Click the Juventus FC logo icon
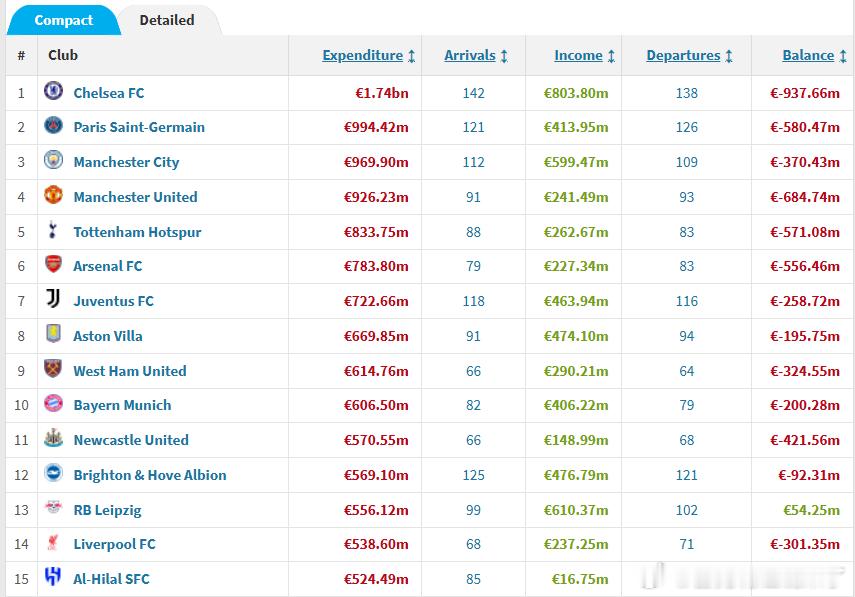This screenshot has width=855, height=597. [54, 300]
